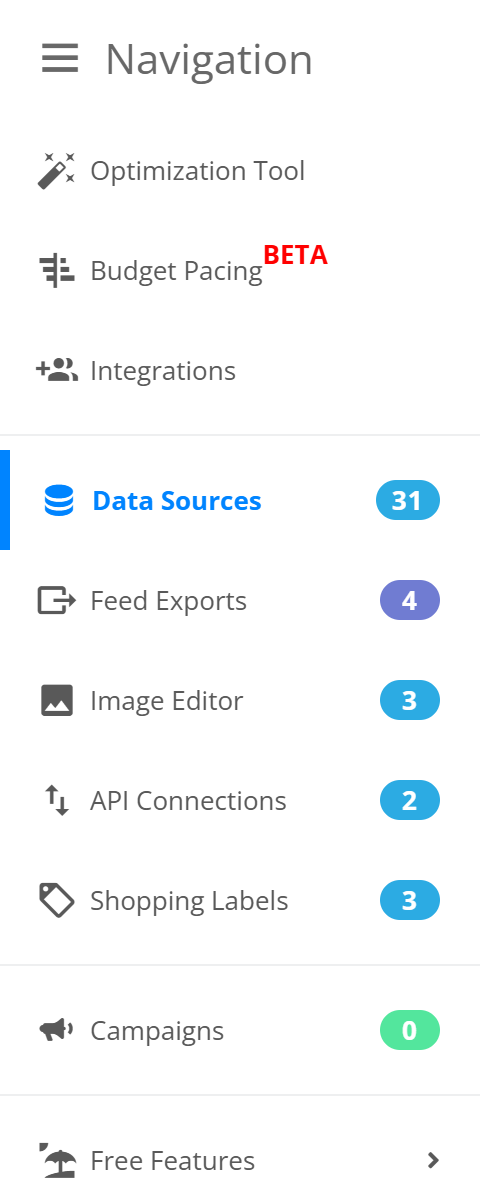480x1180 pixels.
Task: Select Data Sources menu item
Action: point(240,500)
